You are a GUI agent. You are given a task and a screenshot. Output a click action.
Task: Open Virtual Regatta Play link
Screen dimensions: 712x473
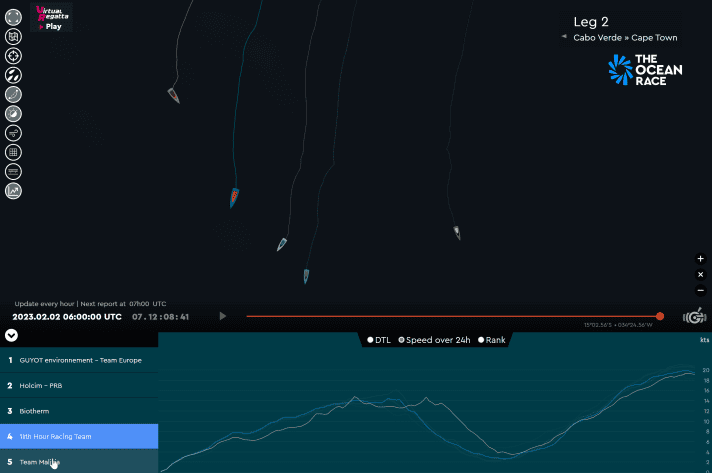(52, 17)
